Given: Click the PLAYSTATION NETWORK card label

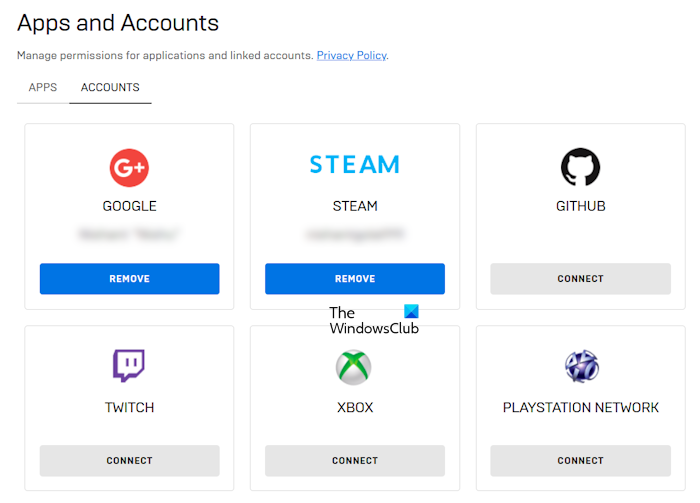Looking at the screenshot, I should 580,408.
